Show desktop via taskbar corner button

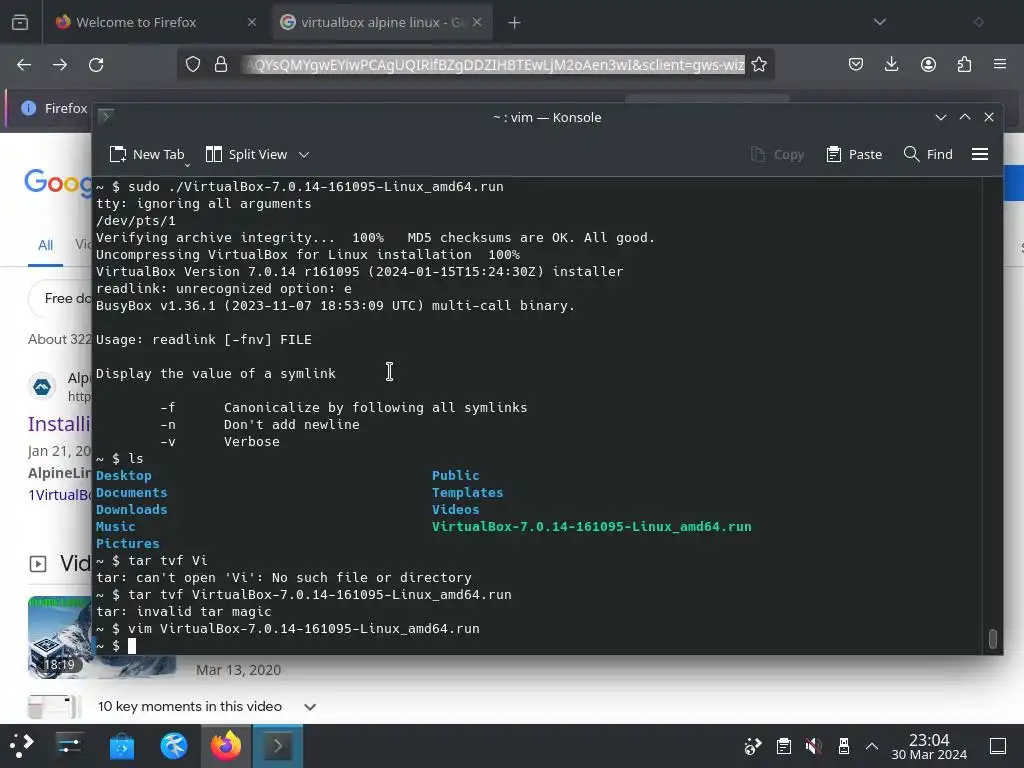998,746
